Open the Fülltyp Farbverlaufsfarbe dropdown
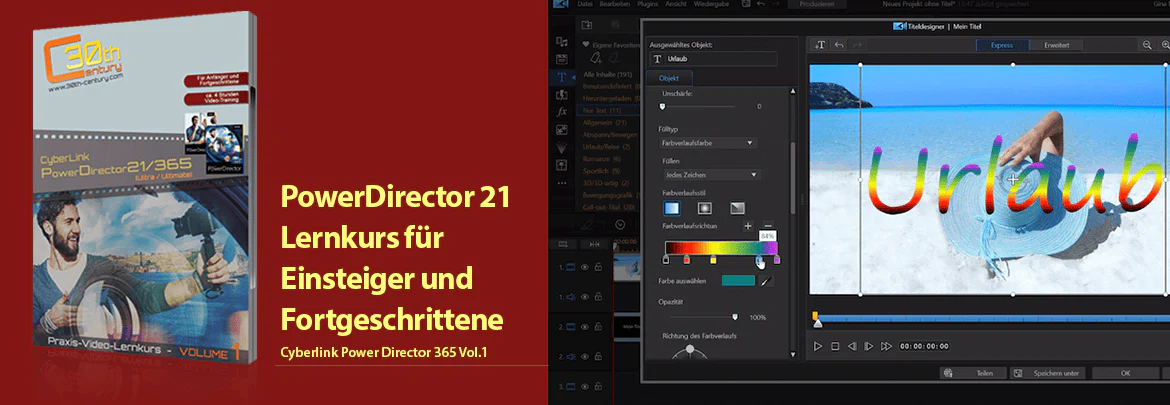This screenshot has width=1170, height=405. 708,142
